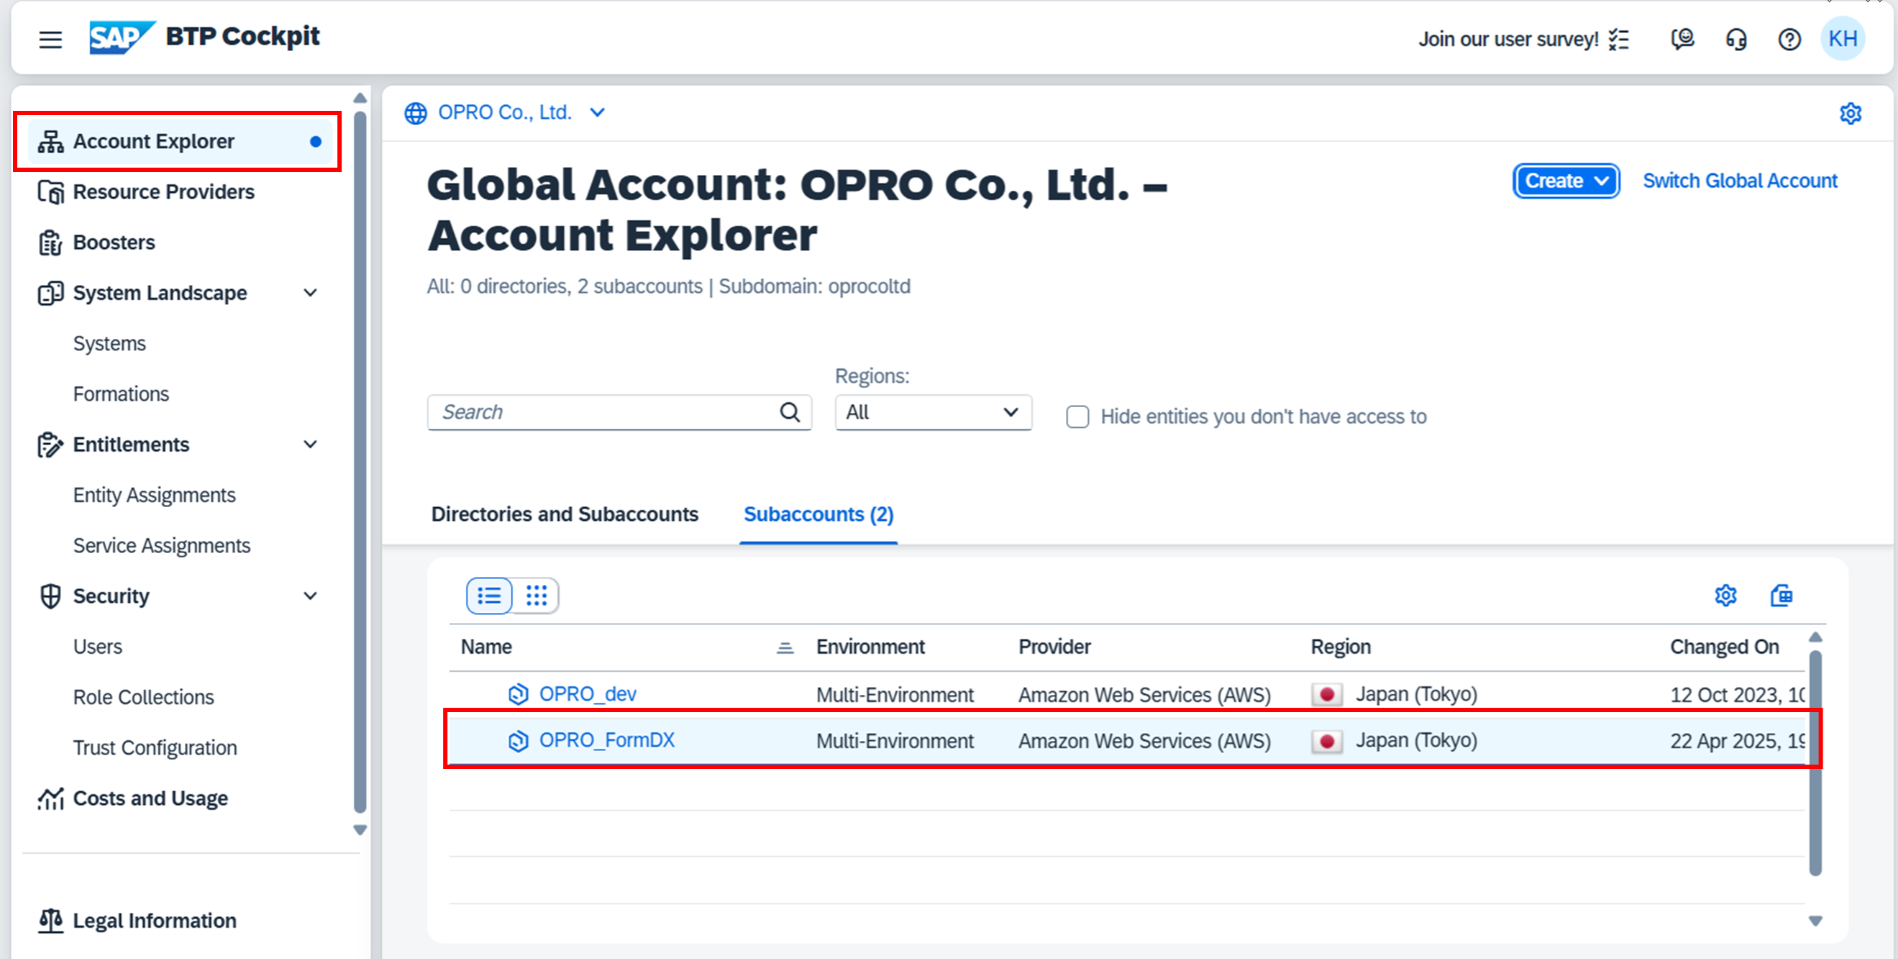The width and height of the screenshot is (1898, 959).
Task: Open the Regions dropdown
Action: pyautogui.click(x=932, y=412)
